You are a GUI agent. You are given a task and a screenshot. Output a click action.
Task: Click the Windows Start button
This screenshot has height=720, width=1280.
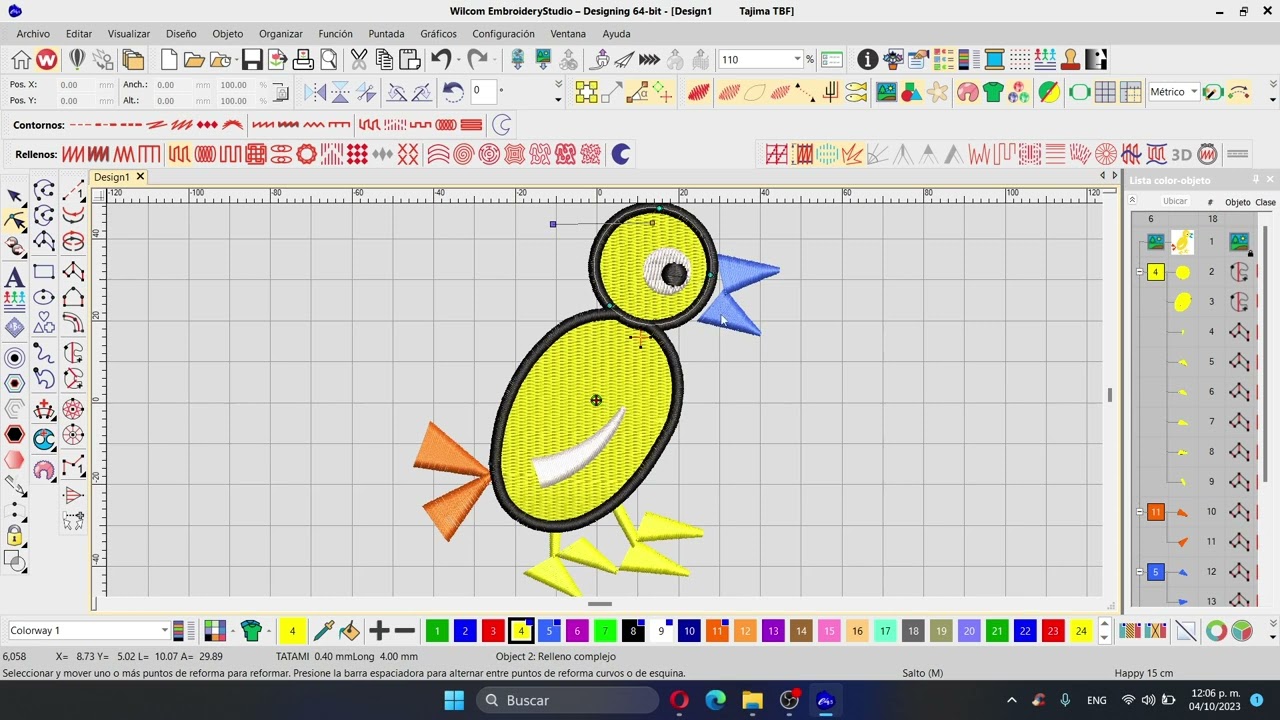454,700
